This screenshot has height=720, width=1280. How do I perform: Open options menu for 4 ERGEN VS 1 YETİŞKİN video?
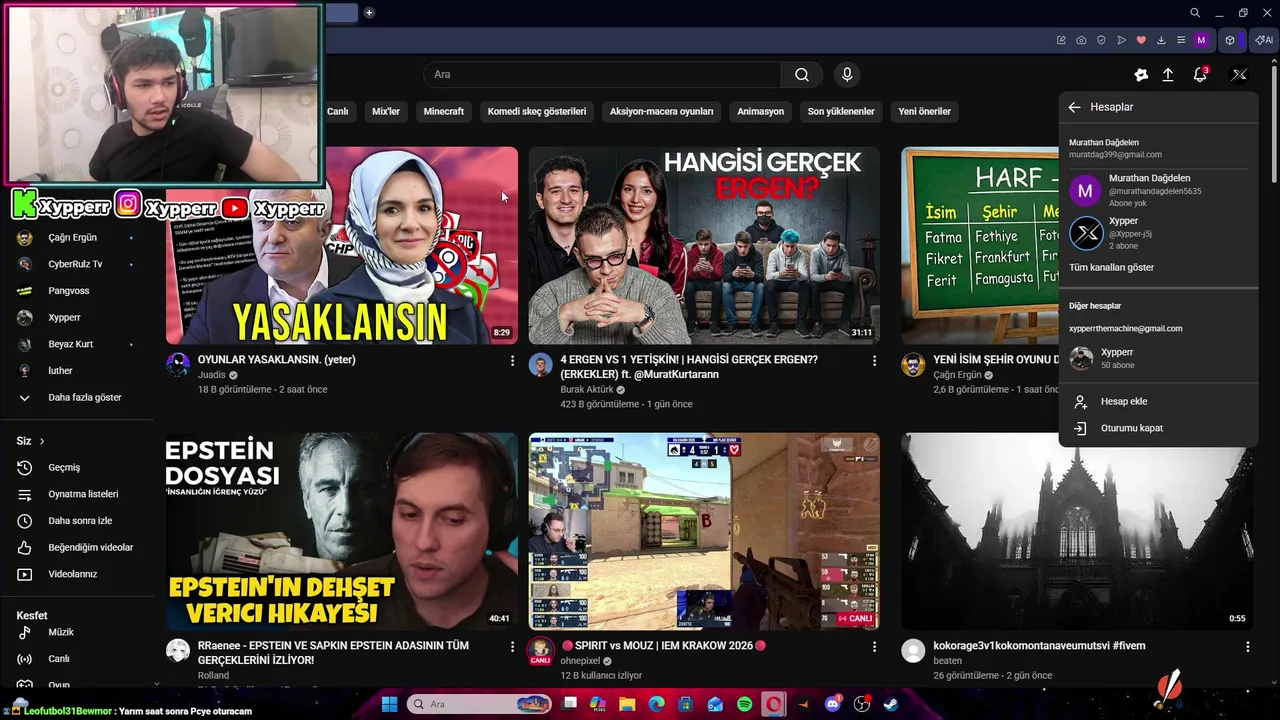pos(874,360)
